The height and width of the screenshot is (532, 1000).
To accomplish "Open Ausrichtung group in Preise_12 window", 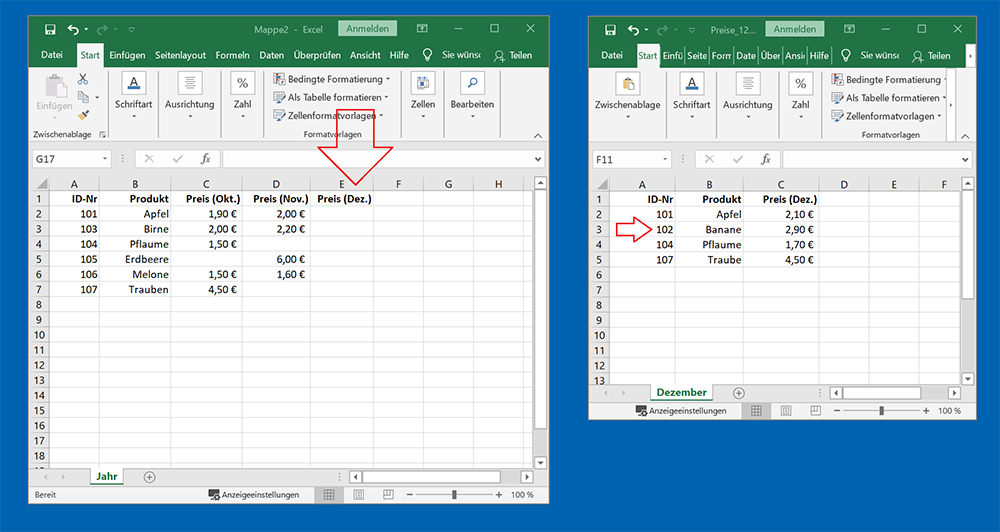I will coord(747,95).
